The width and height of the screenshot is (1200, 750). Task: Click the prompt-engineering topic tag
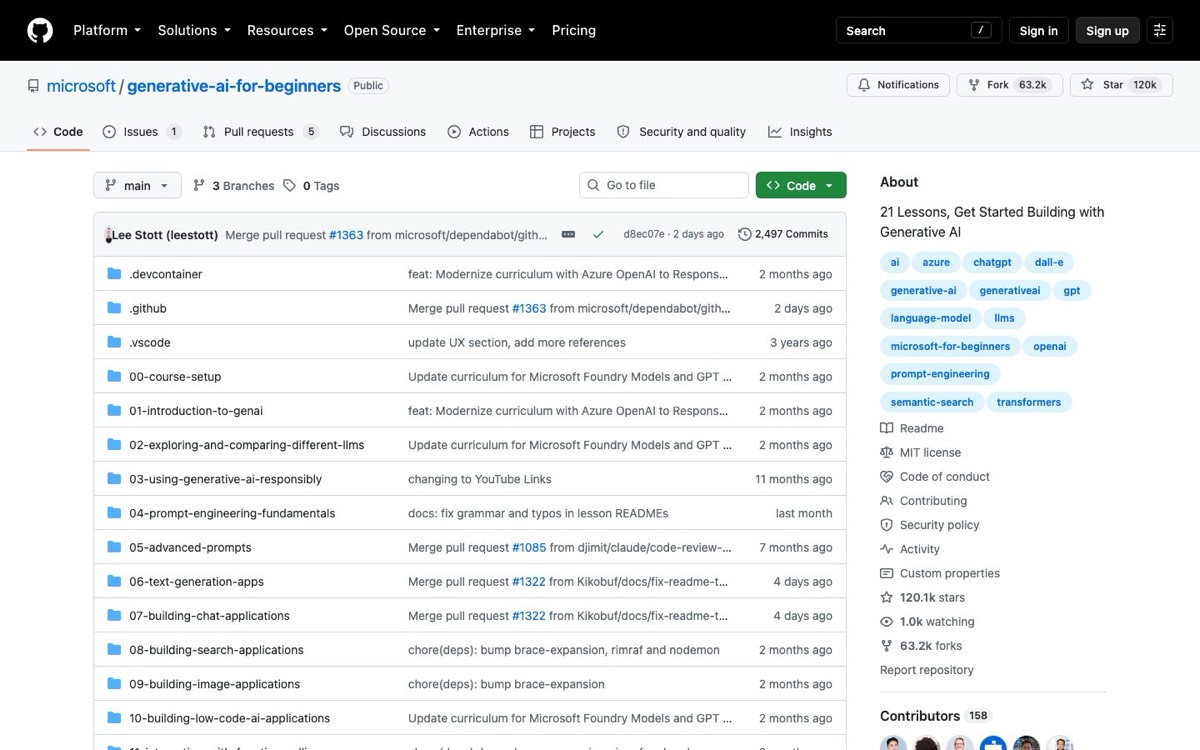[x=940, y=374]
